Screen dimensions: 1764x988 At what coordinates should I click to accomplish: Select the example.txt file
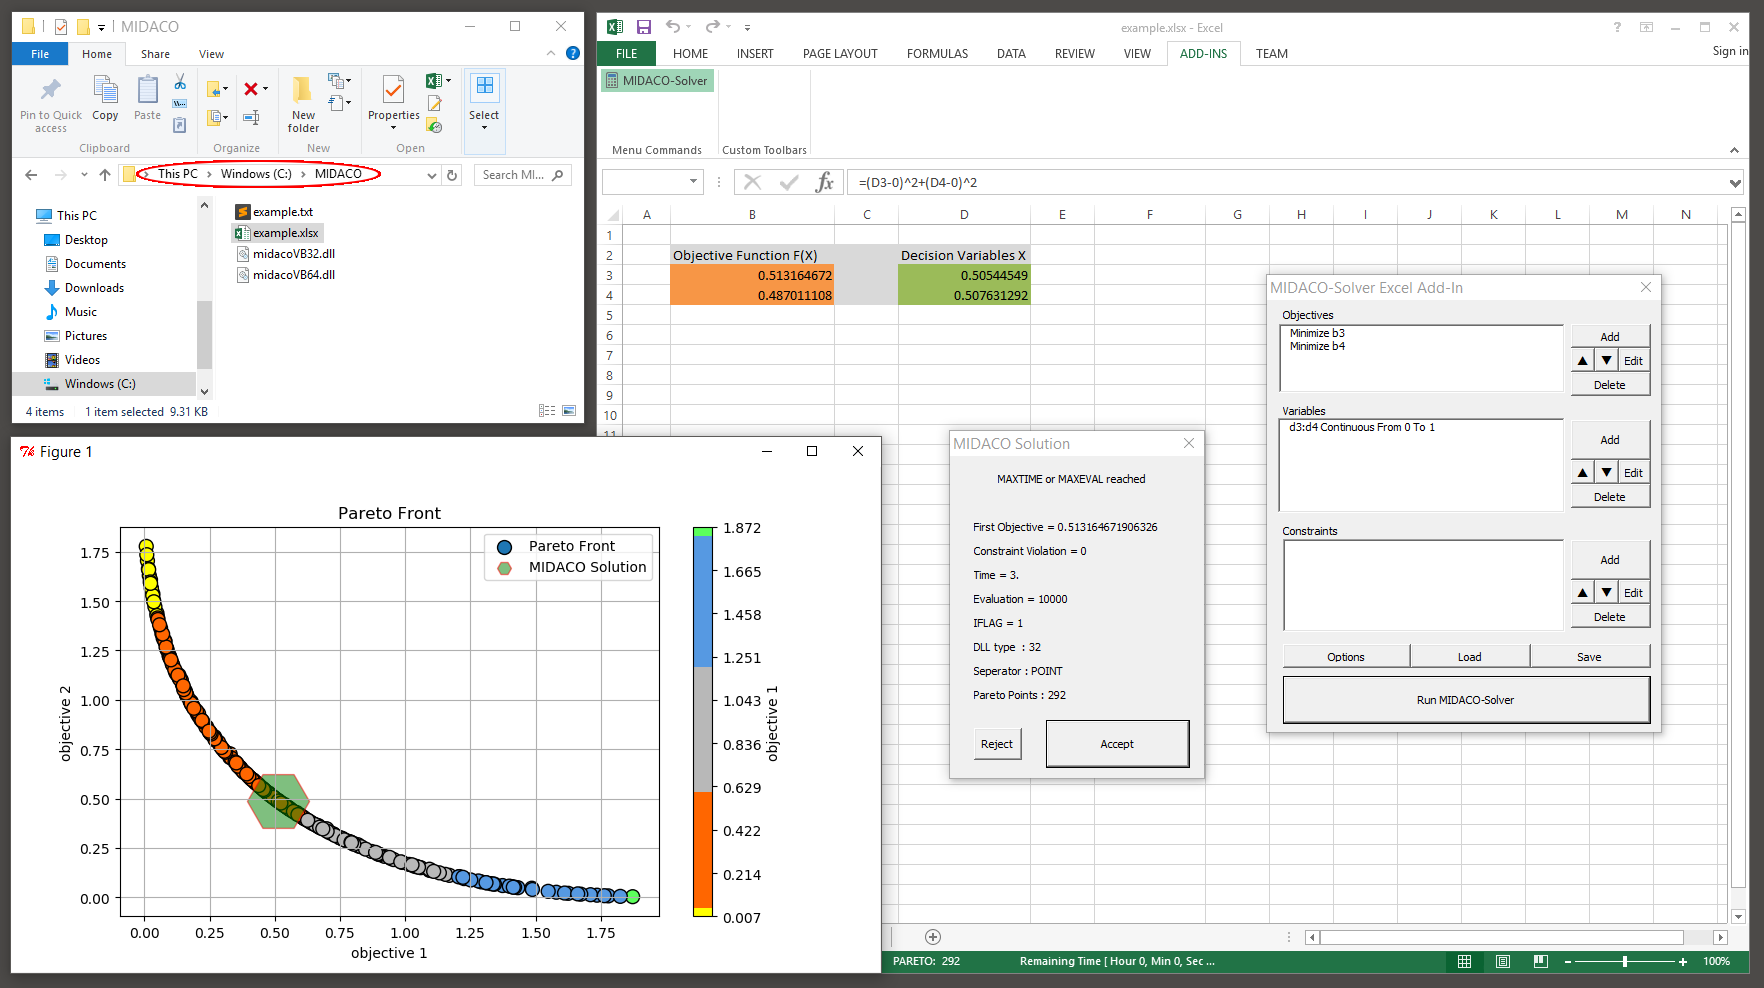(x=274, y=212)
